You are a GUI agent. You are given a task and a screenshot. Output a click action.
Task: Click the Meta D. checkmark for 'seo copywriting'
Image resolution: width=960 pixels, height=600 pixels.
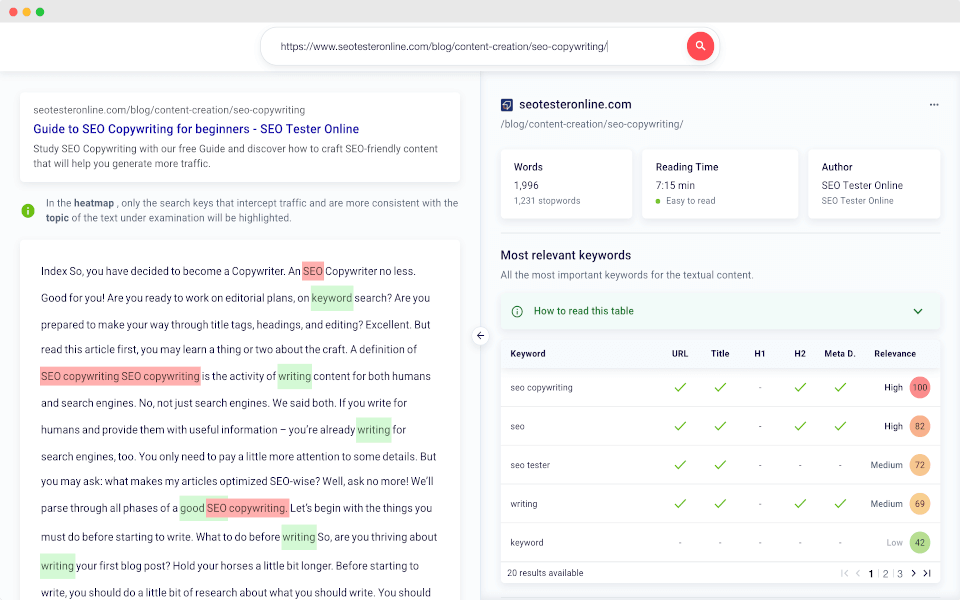click(840, 388)
